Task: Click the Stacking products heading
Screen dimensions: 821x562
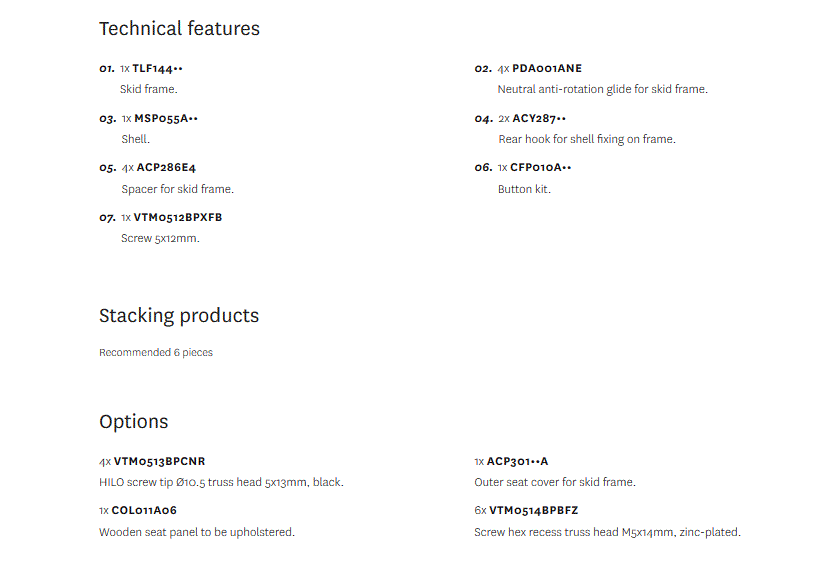Action: [179, 316]
